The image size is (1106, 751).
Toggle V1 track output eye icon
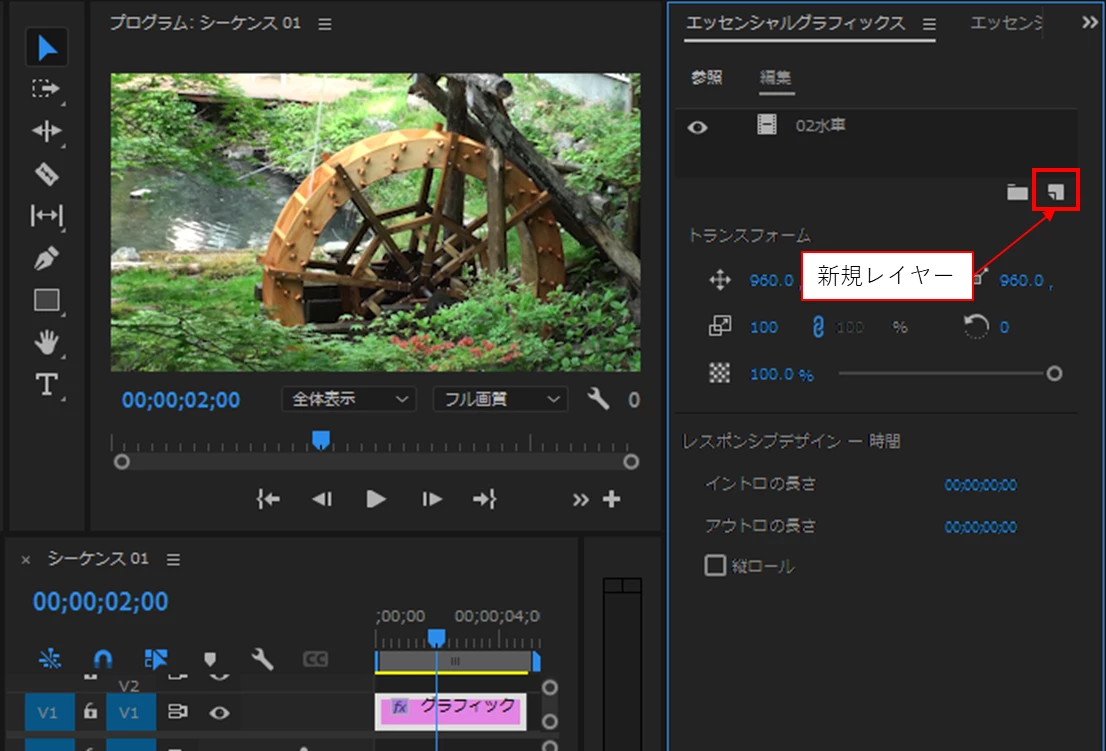(219, 713)
